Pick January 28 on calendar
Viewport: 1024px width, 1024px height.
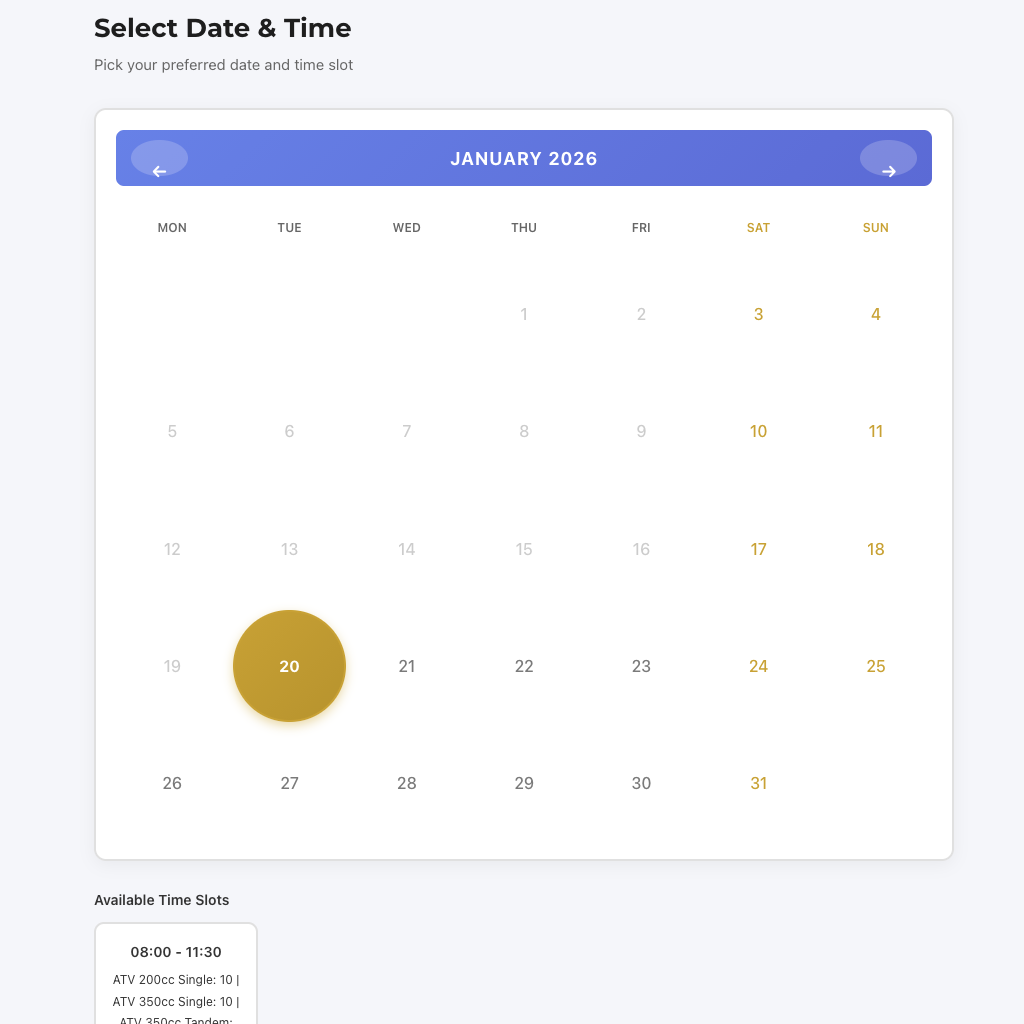coord(407,783)
